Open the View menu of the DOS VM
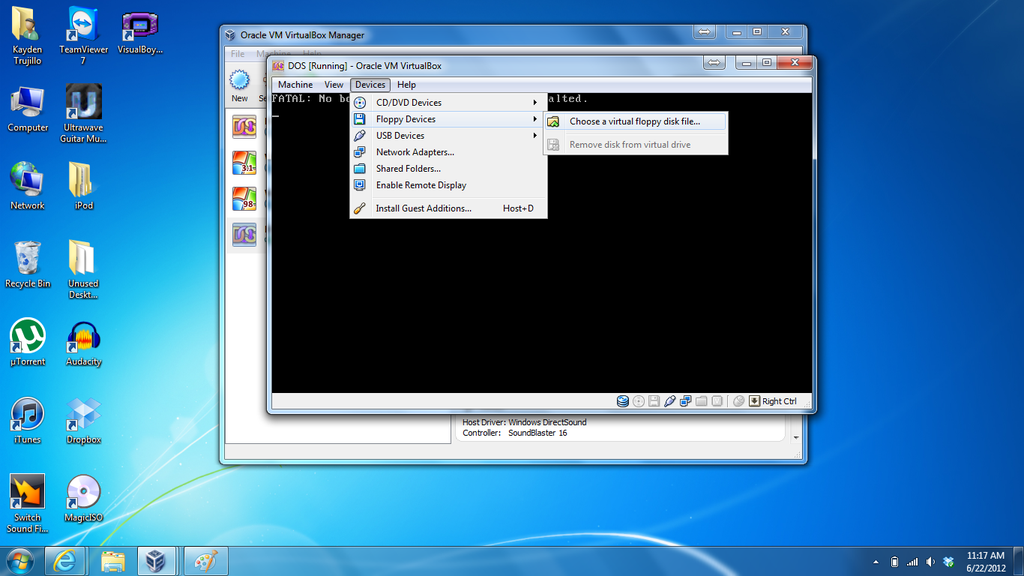 click(x=334, y=85)
